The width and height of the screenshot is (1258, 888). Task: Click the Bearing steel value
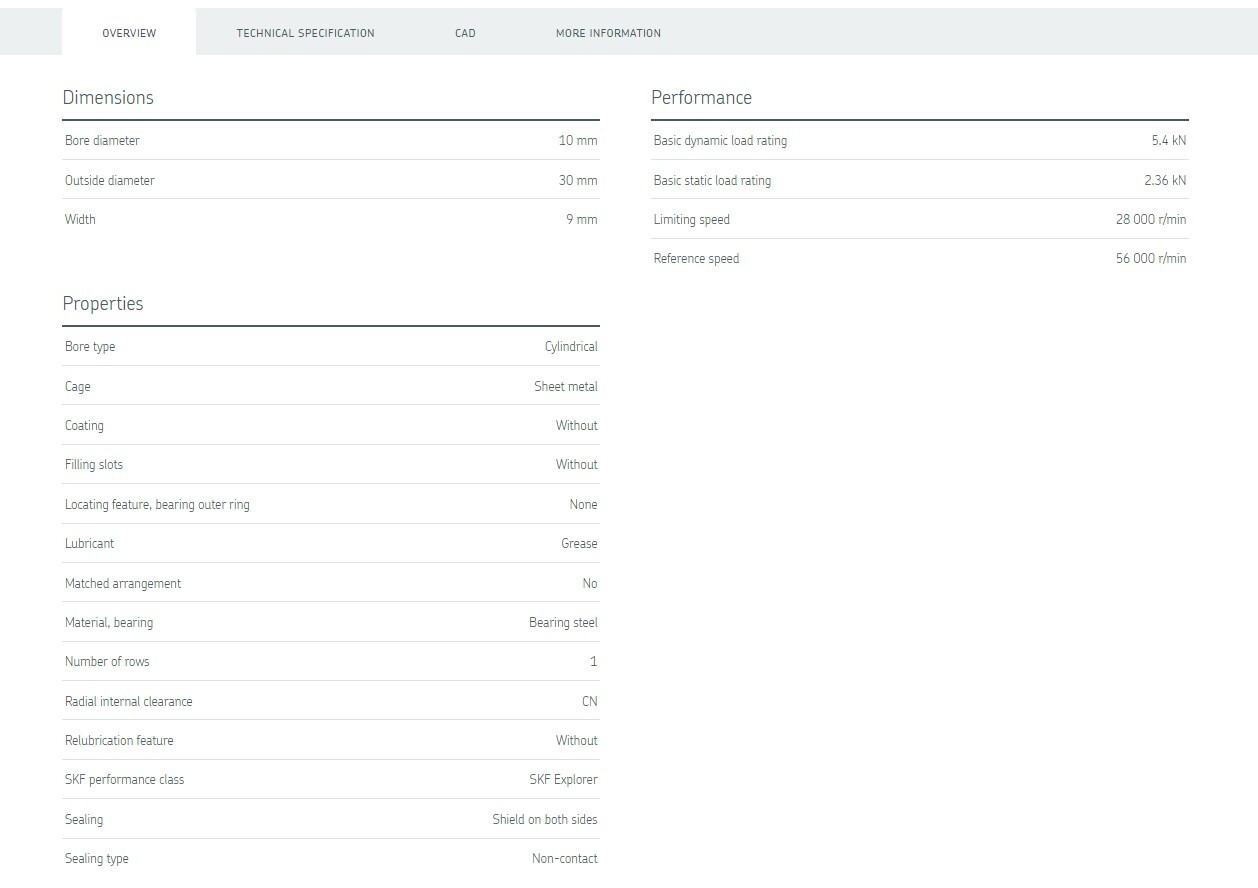pyautogui.click(x=563, y=622)
